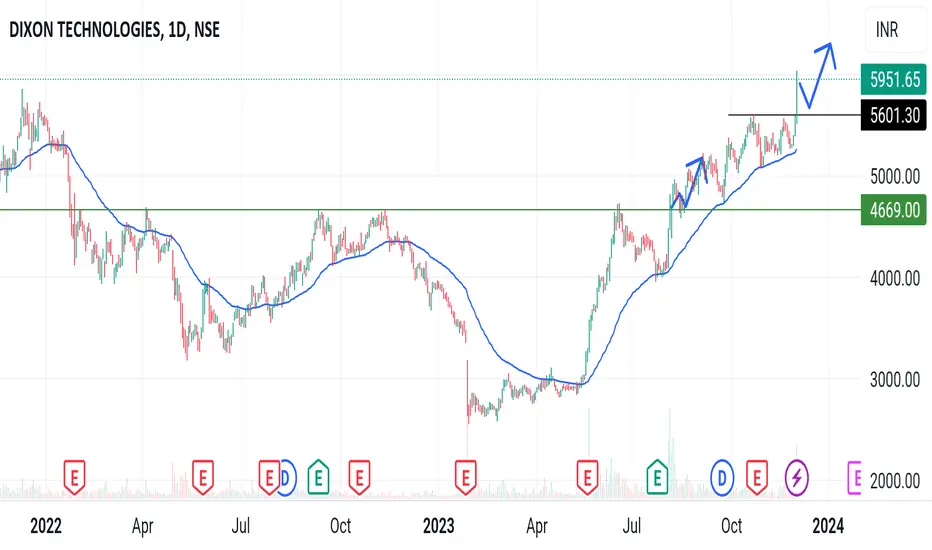Click the DIXON TECHNOLOGIES, 1D, NSE title
The image size is (932, 550).
(x=114, y=30)
